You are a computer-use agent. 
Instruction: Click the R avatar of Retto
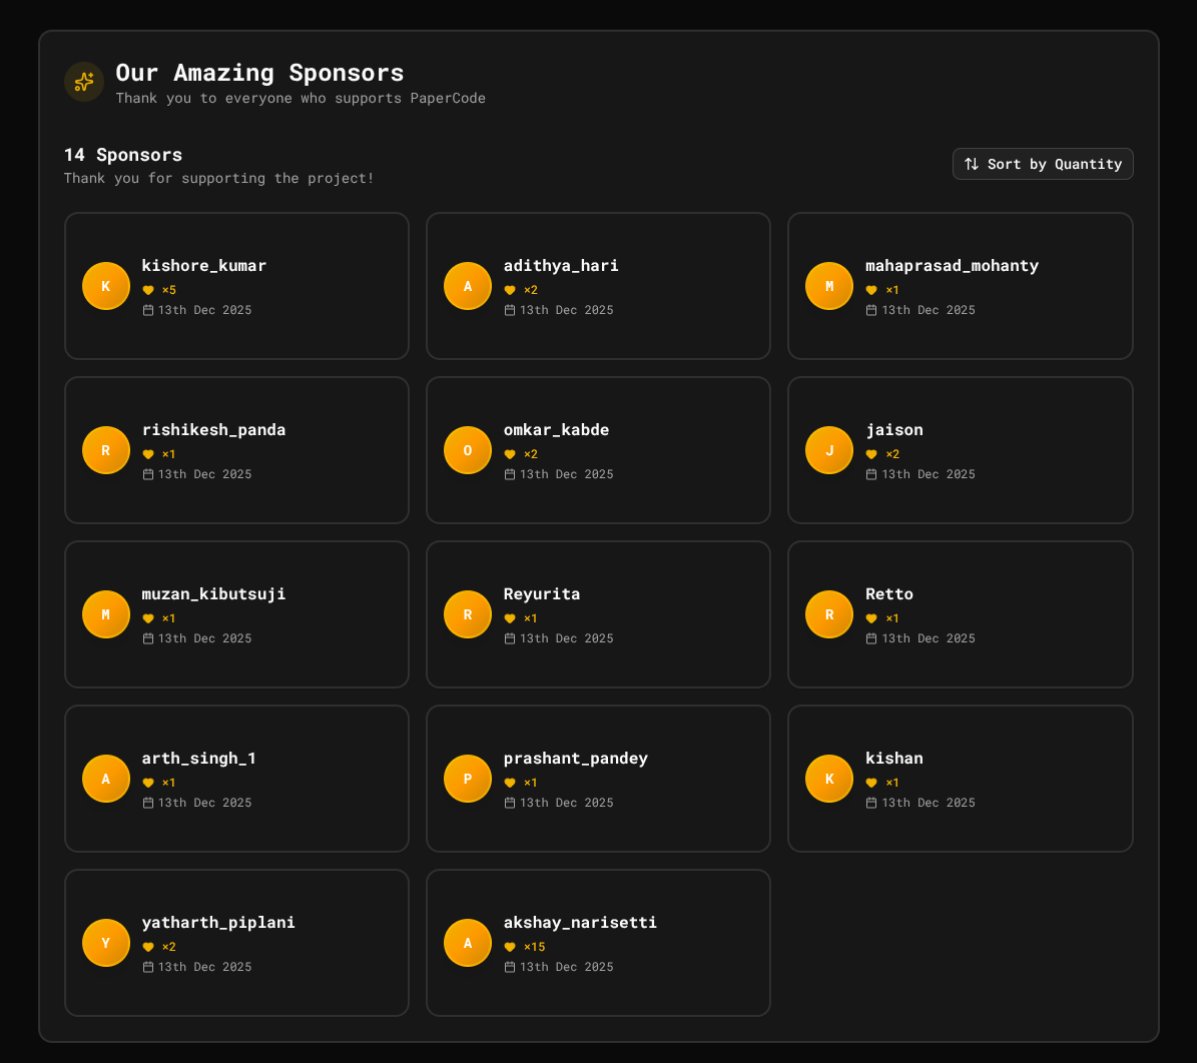(x=829, y=615)
